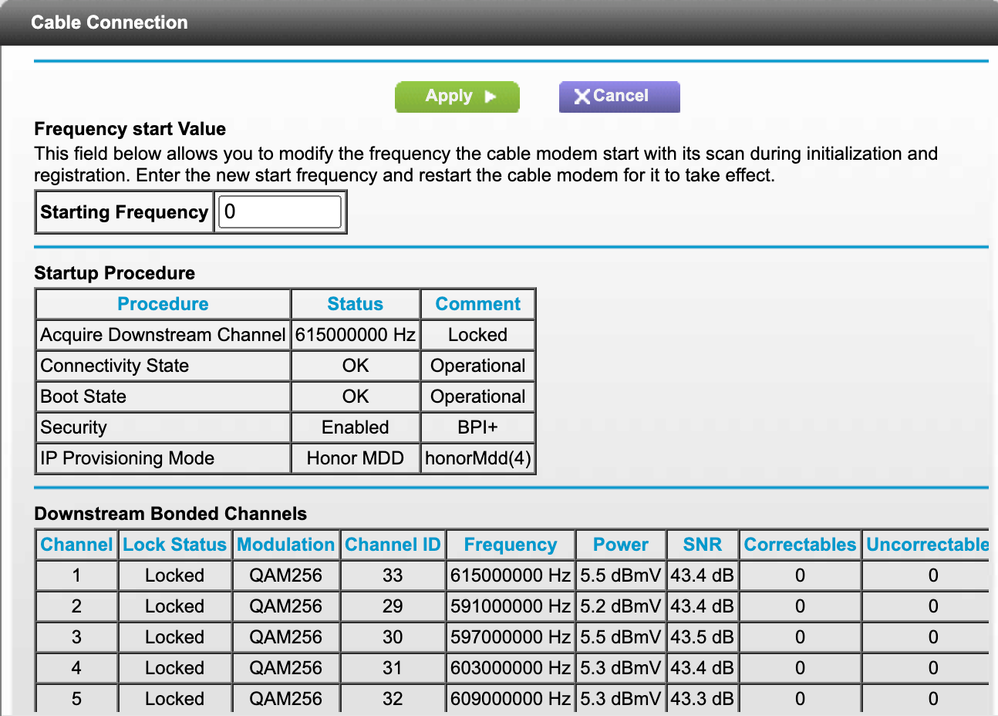Click the Modulation column header
Screen dimensions: 998x716
[286, 545]
